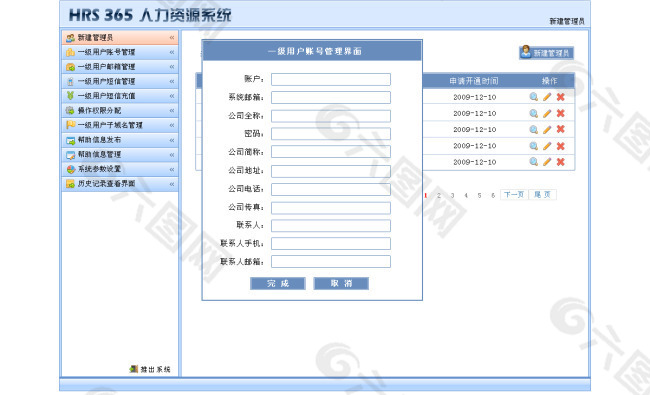This screenshot has height=395, width=650.
Task: Click the 一级用户邮箱管理 mail icon
Action: (70, 67)
